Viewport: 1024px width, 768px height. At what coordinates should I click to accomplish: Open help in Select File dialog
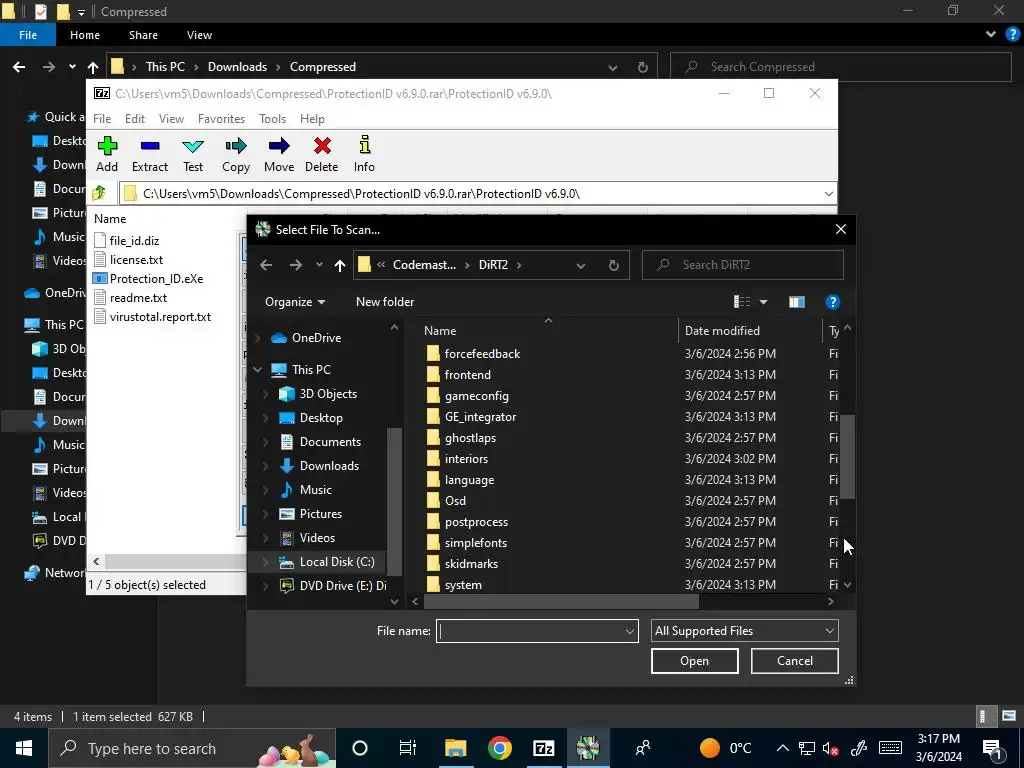click(832, 302)
